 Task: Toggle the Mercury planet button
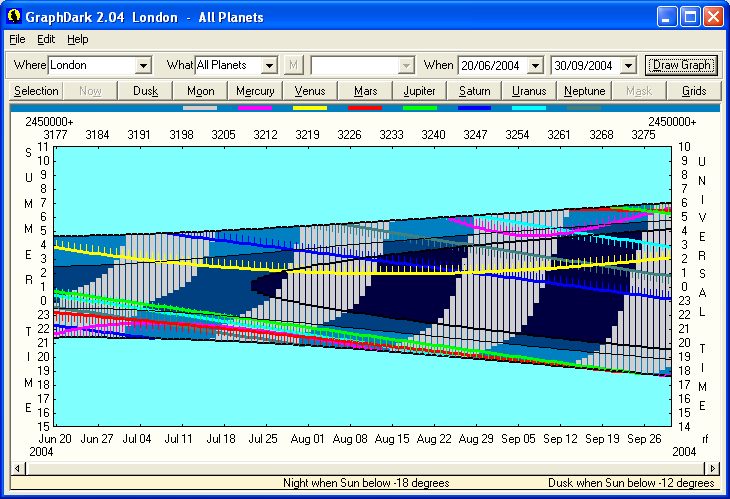255,91
